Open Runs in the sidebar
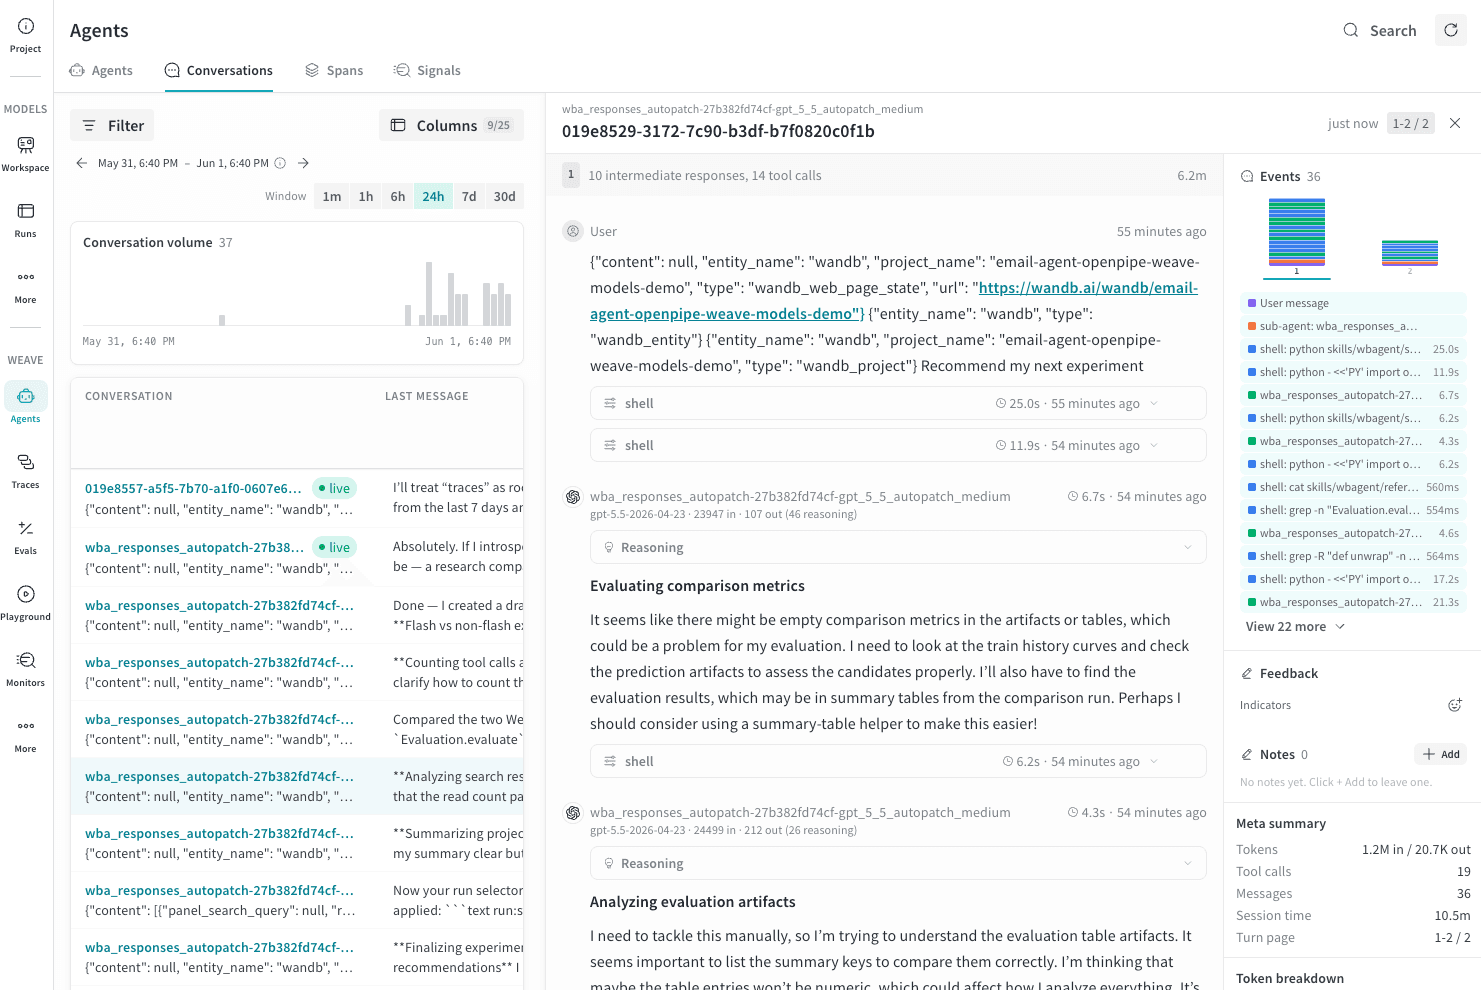Viewport: 1481px width, 990px height. [26, 219]
